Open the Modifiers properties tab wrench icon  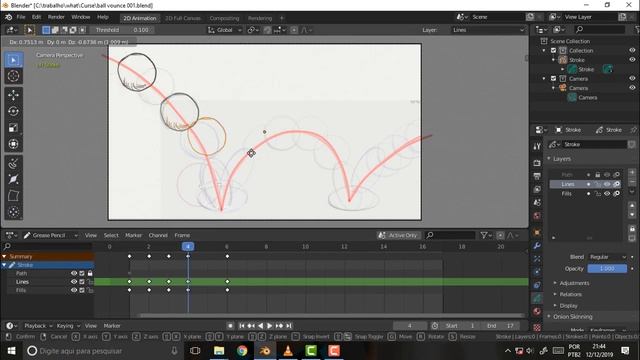[x=537, y=246]
